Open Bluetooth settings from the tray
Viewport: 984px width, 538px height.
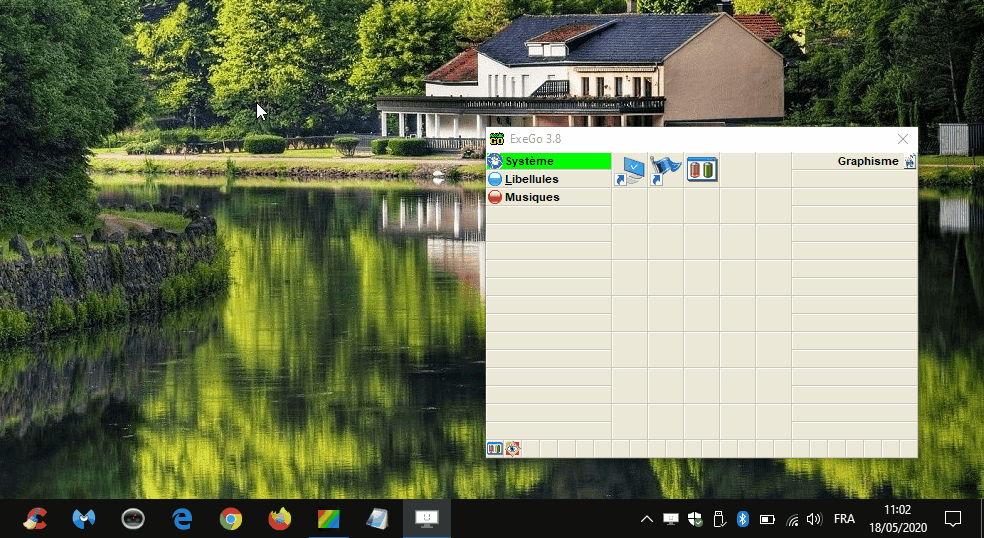(742, 519)
